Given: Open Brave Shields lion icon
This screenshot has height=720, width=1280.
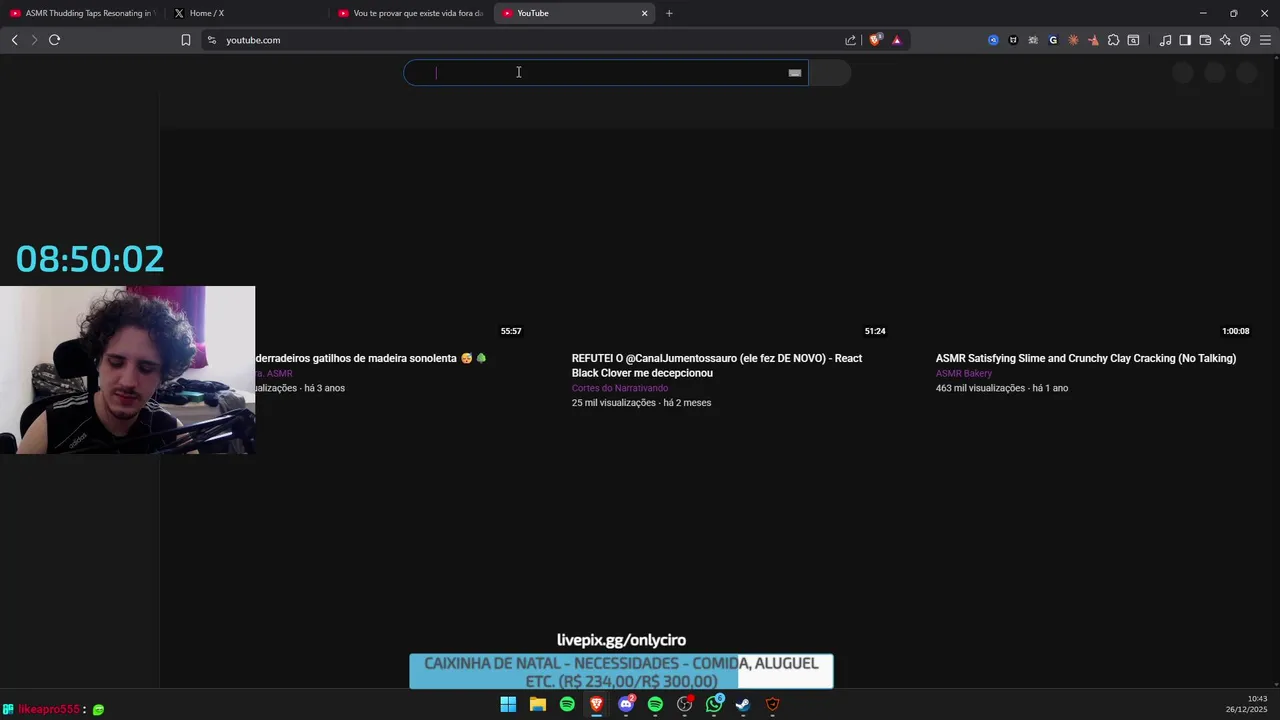Looking at the screenshot, I should click(875, 40).
